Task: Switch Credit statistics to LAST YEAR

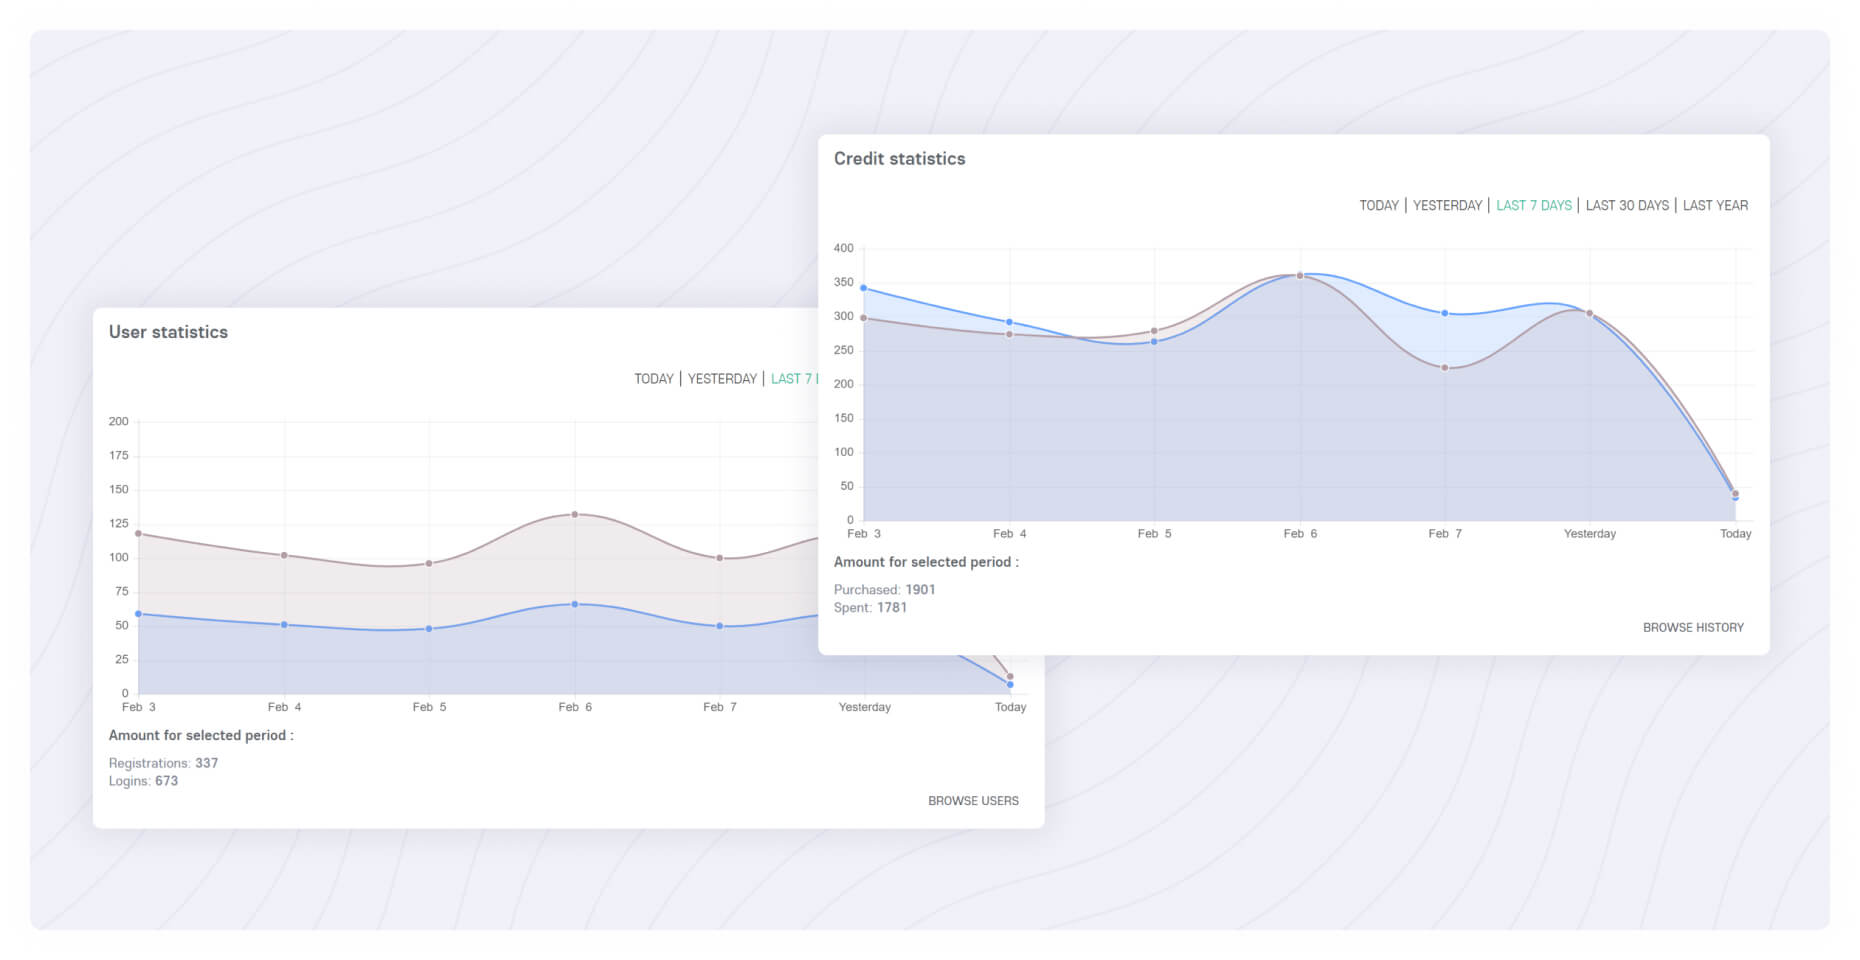Action: (x=1715, y=206)
